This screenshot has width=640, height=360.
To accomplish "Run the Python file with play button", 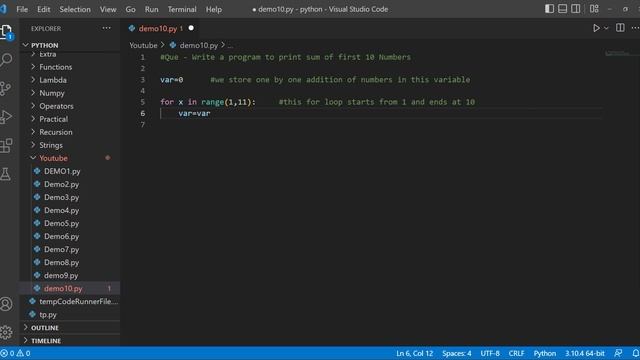I will click(x=596, y=28).
